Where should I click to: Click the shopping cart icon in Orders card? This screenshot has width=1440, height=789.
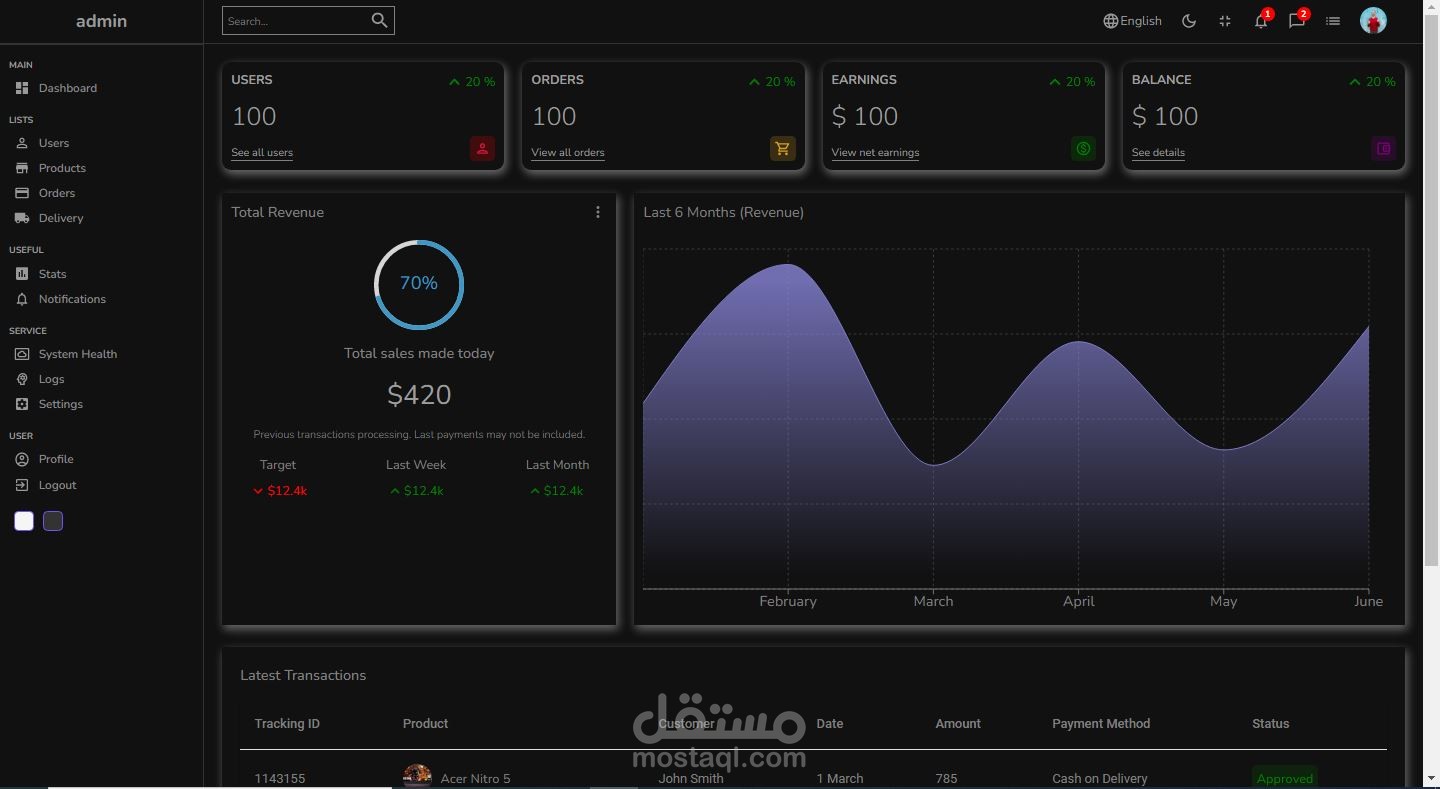[782, 149]
